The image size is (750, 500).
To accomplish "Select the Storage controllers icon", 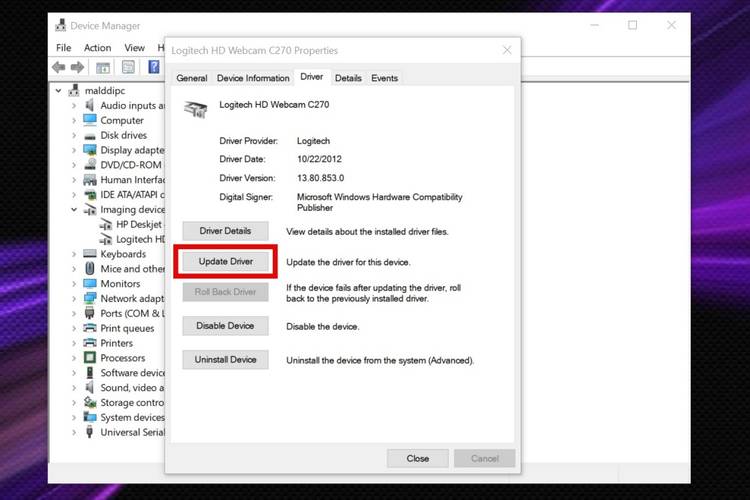I will (x=90, y=402).
